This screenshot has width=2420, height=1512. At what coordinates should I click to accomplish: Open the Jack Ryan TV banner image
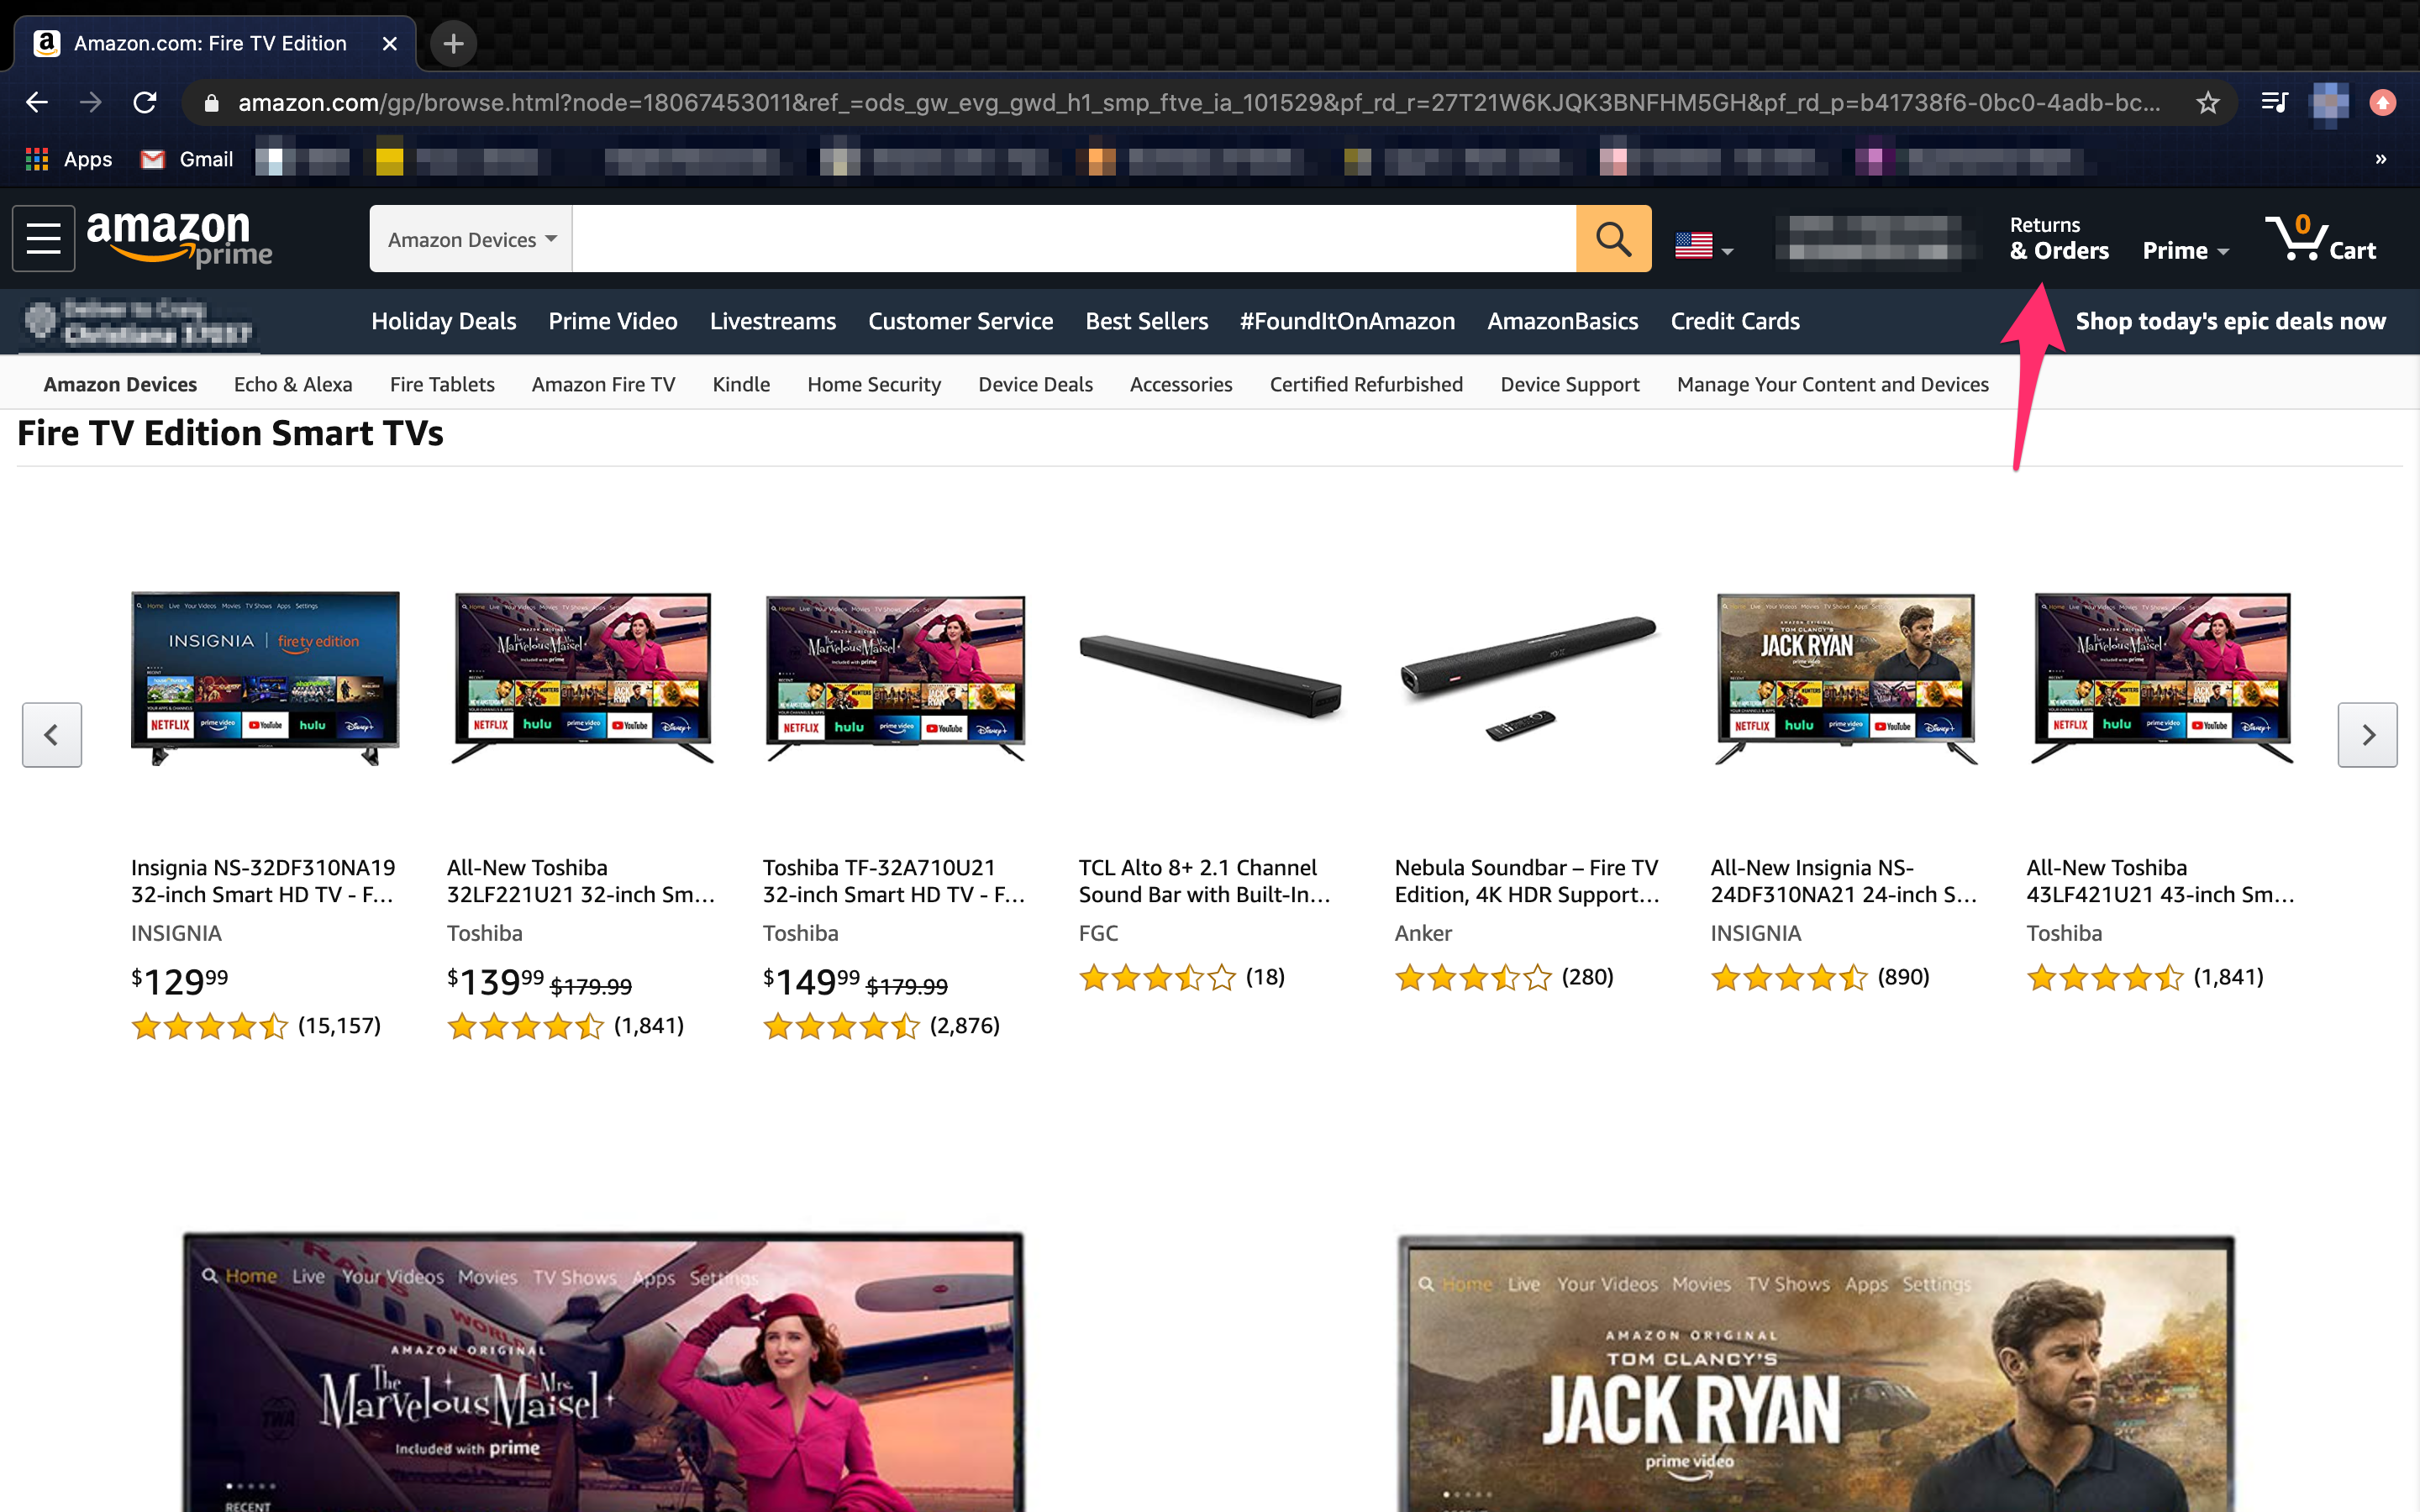tap(1816, 1374)
